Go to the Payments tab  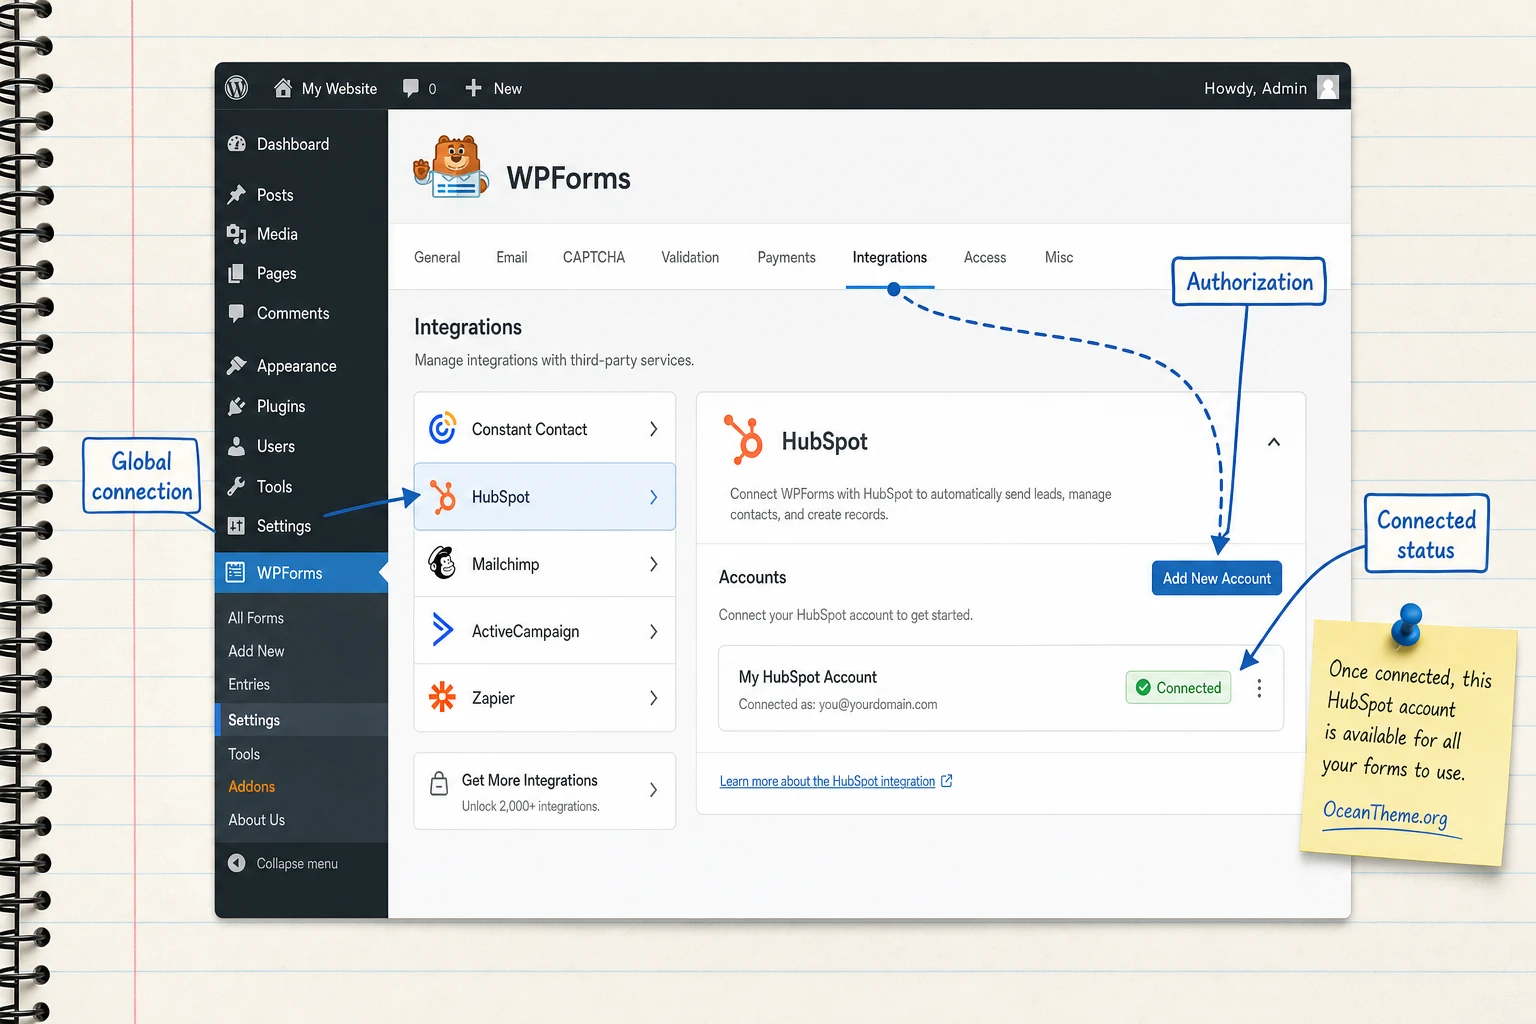(787, 257)
